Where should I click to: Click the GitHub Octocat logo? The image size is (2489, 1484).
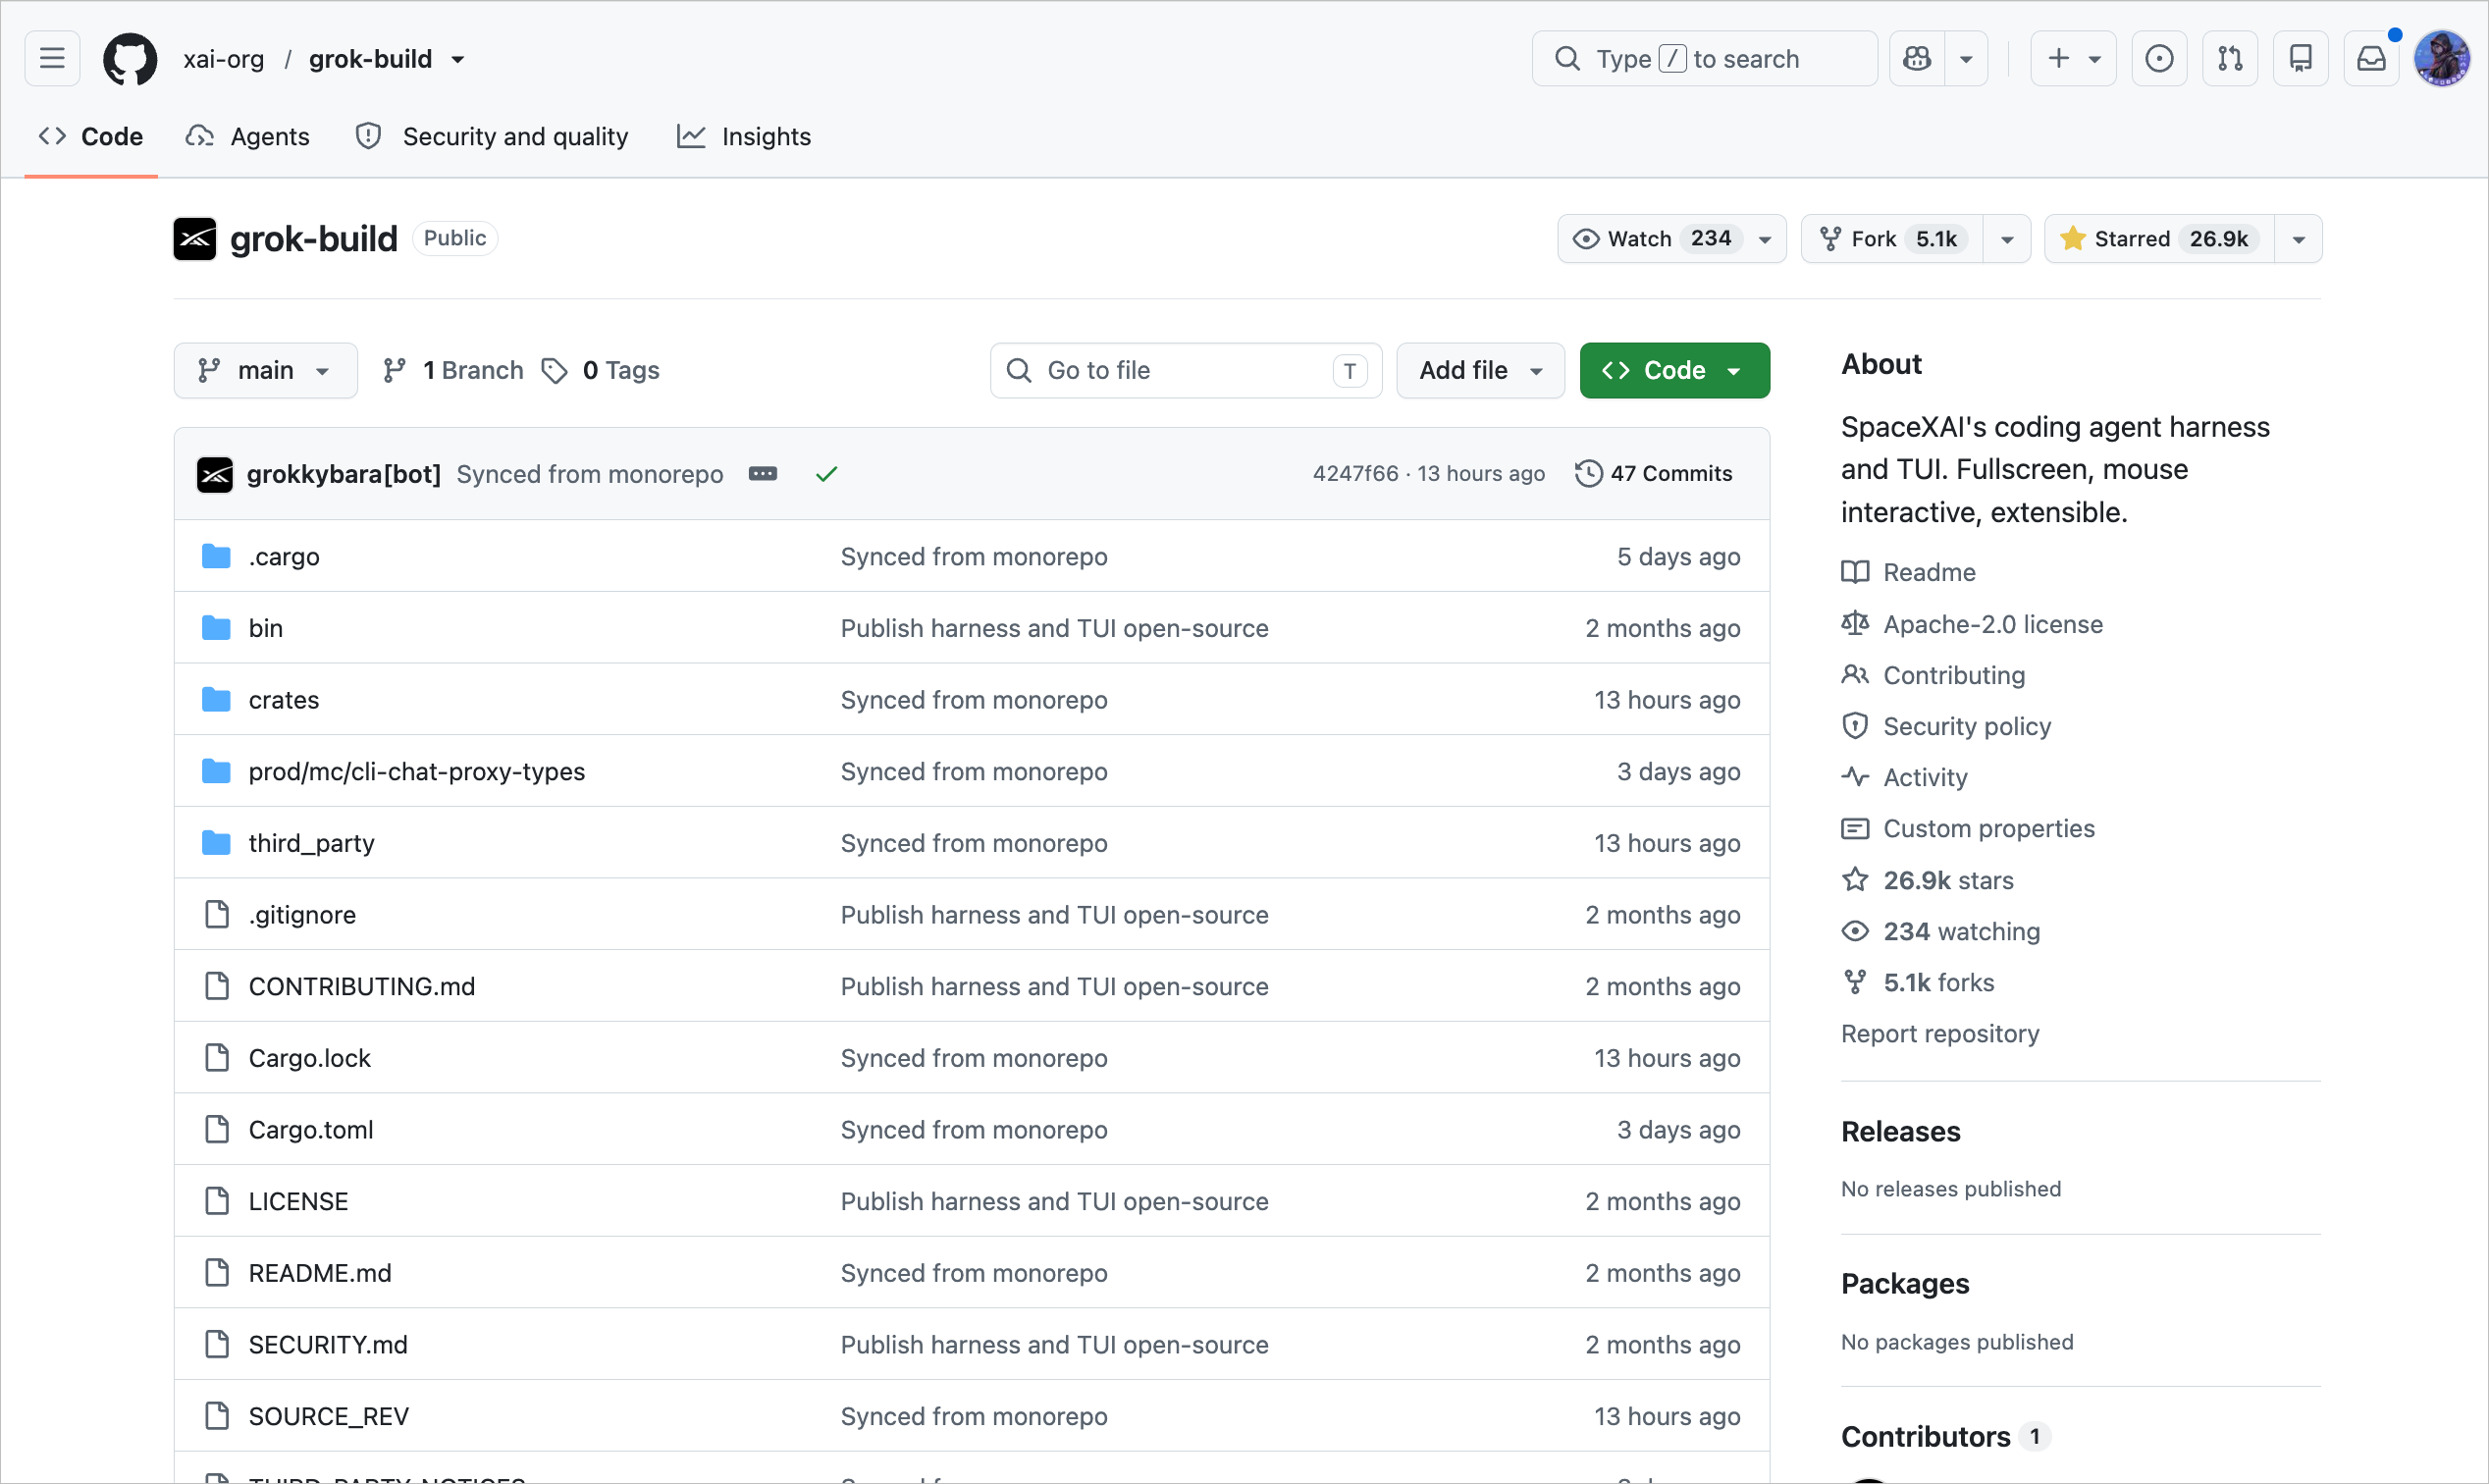(x=130, y=59)
